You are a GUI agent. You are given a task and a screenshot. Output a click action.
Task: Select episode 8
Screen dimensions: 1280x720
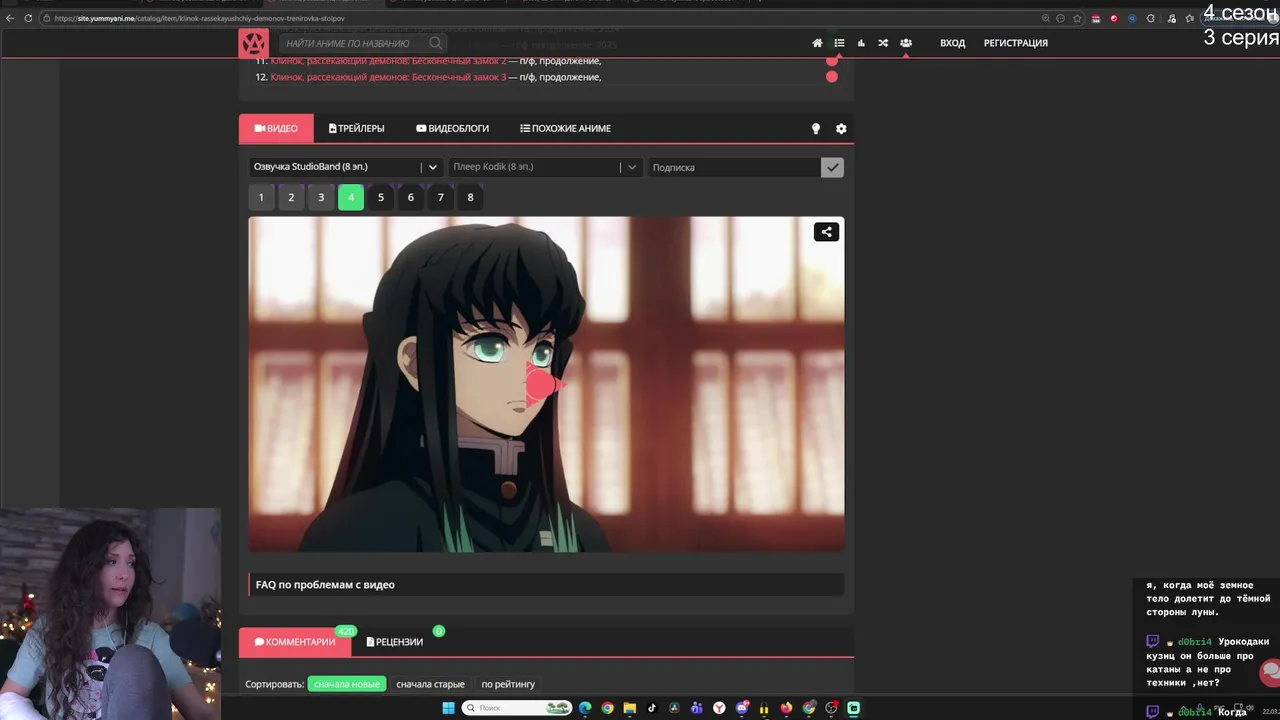click(x=470, y=197)
